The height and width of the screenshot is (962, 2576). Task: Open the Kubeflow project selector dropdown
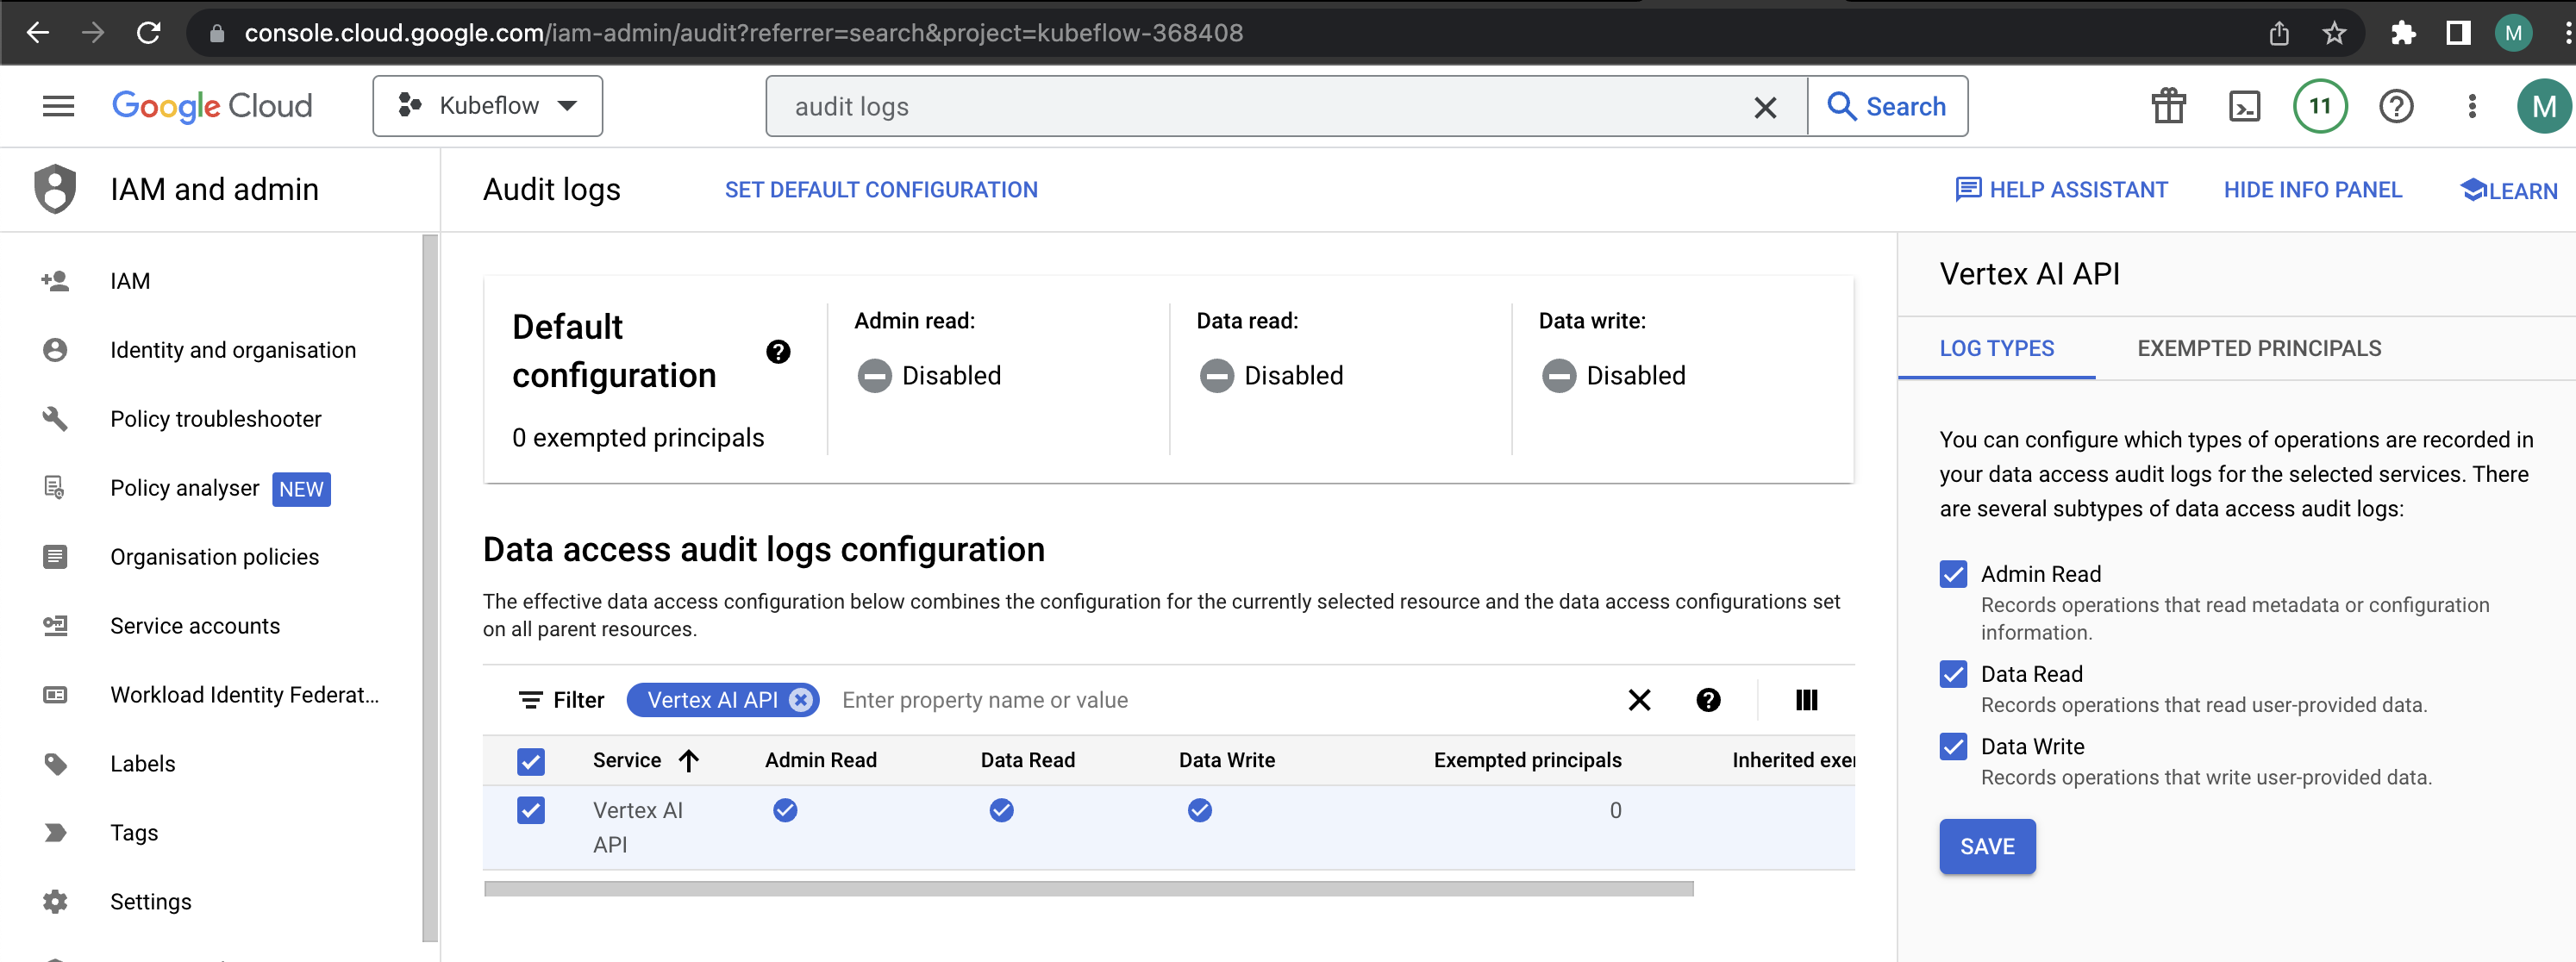[x=488, y=106]
